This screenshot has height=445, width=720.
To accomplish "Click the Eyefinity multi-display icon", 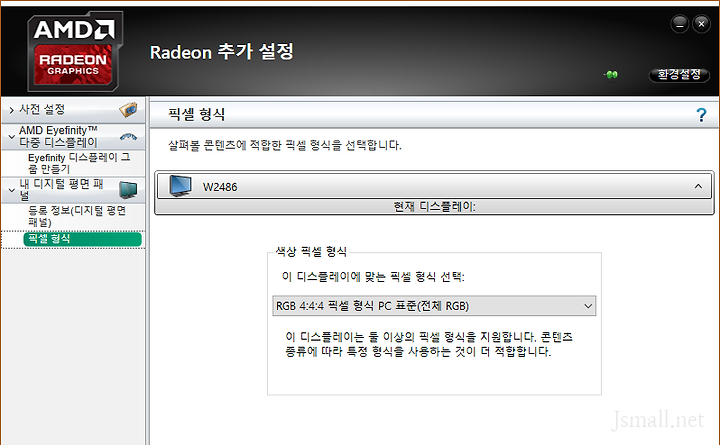I will [128, 136].
